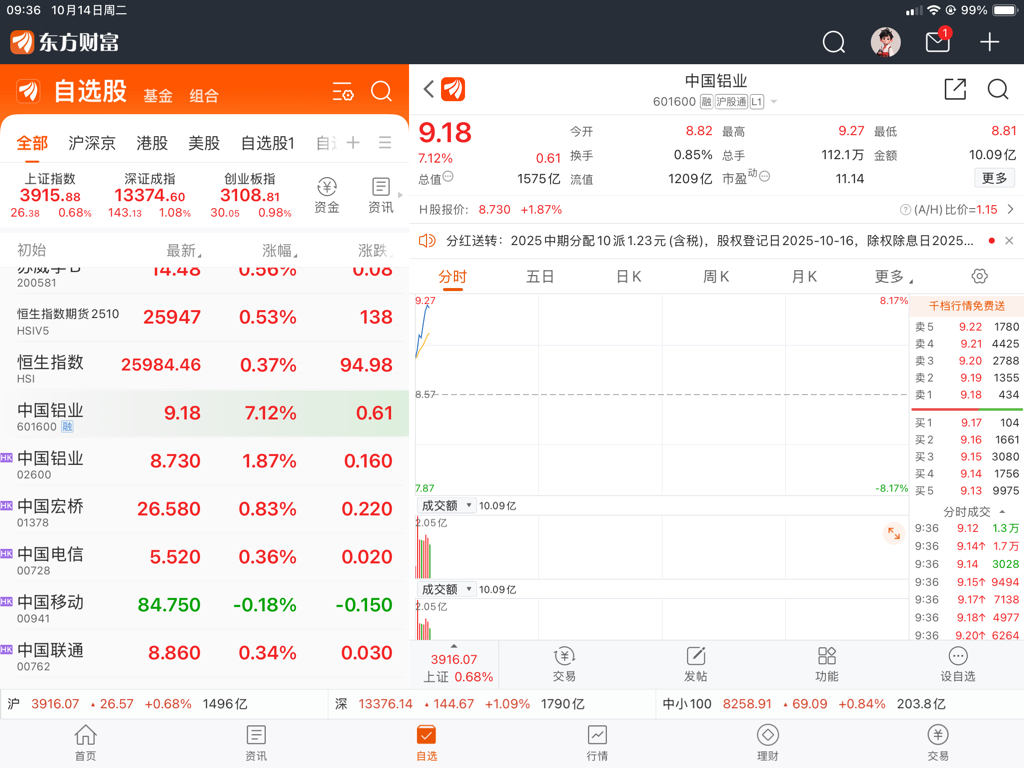Toggle the 初始 sort header
Screen dimensions: 1024x768
[31, 250]
